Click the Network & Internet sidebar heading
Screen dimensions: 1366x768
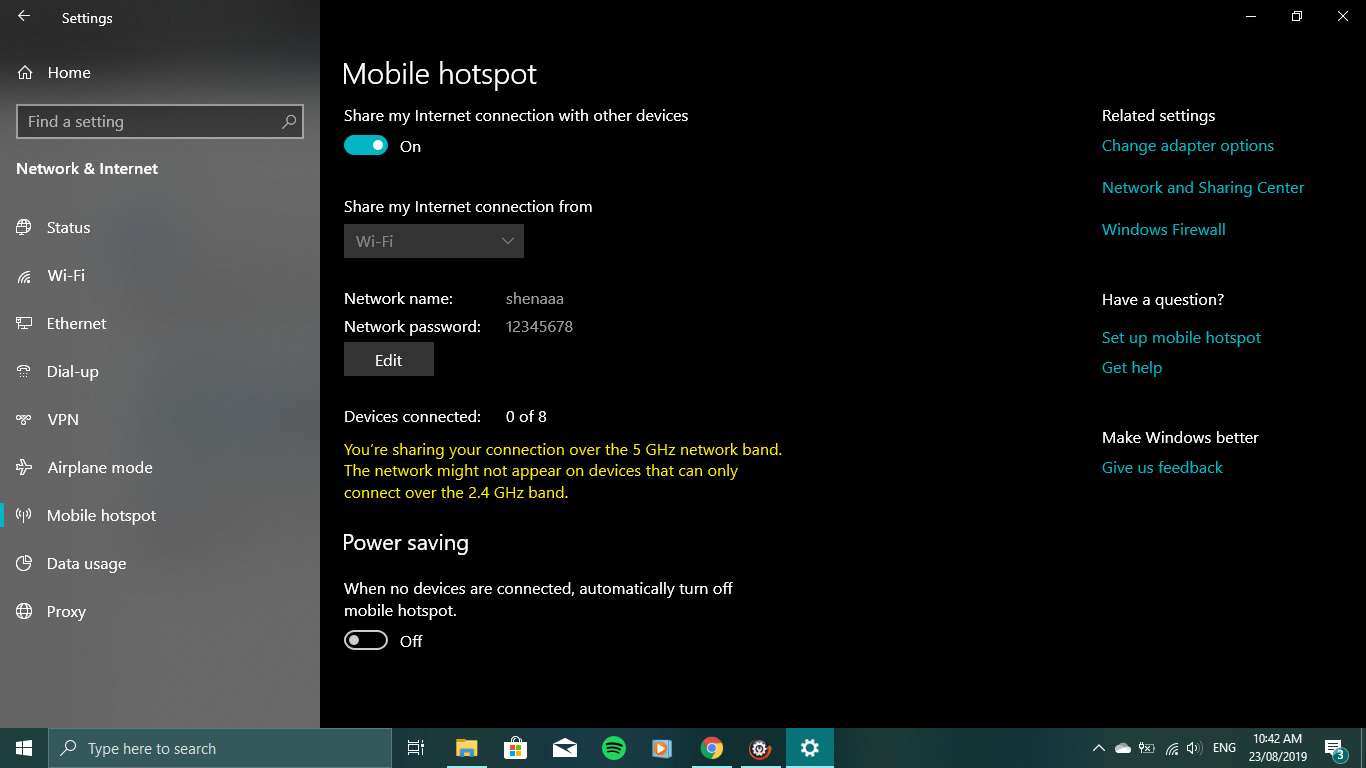[87, 169]
